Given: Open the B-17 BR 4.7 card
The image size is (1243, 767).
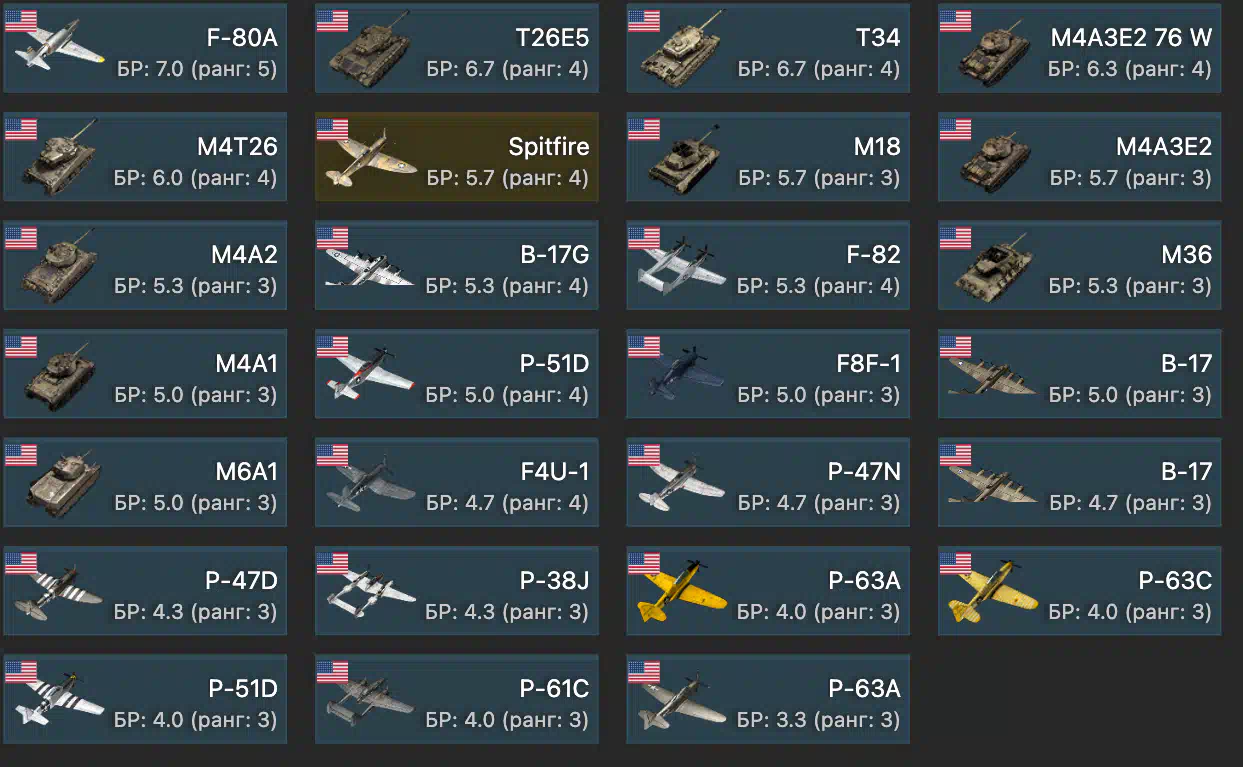Looking at the screenshot, I should coord(1080,482).
